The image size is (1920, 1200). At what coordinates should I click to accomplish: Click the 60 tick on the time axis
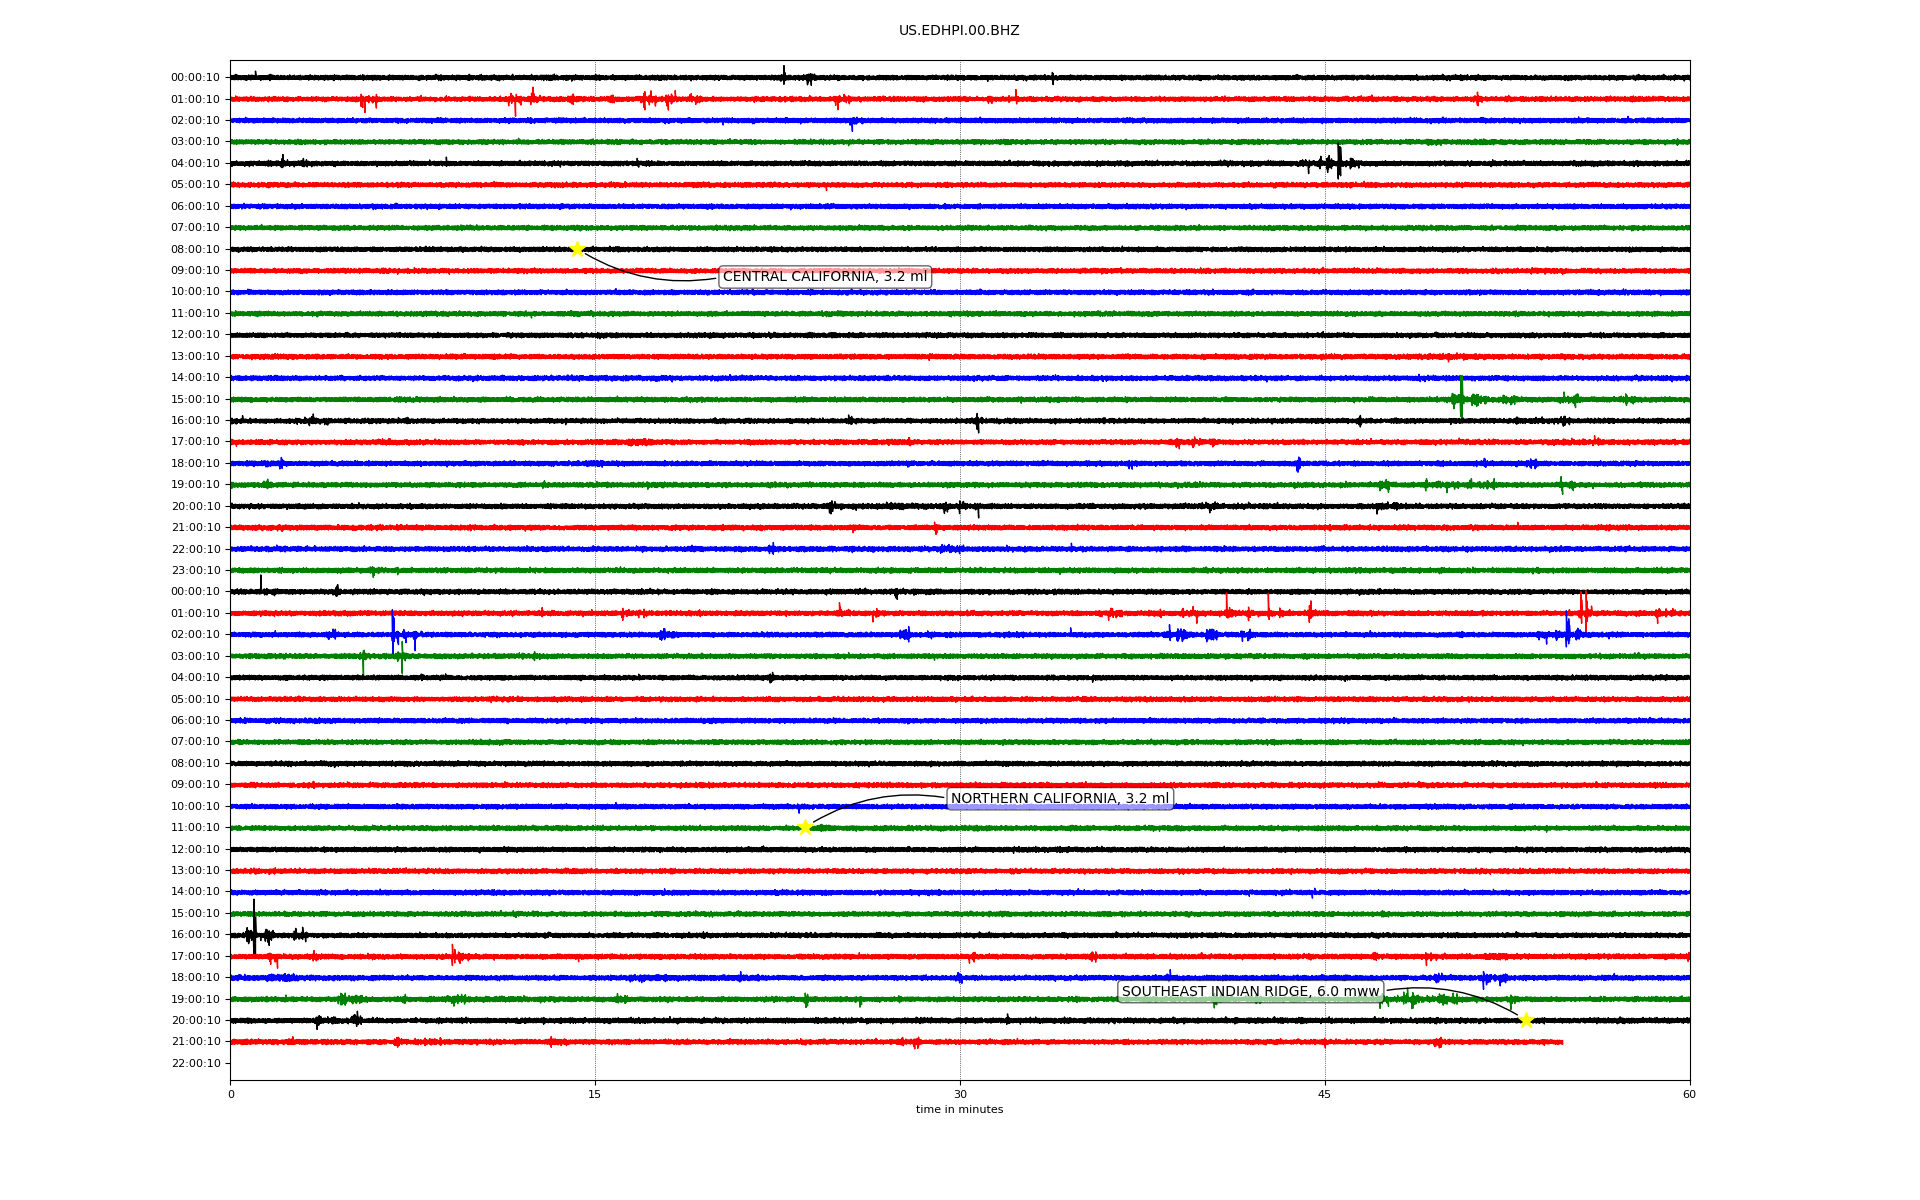point(1689,1094)
